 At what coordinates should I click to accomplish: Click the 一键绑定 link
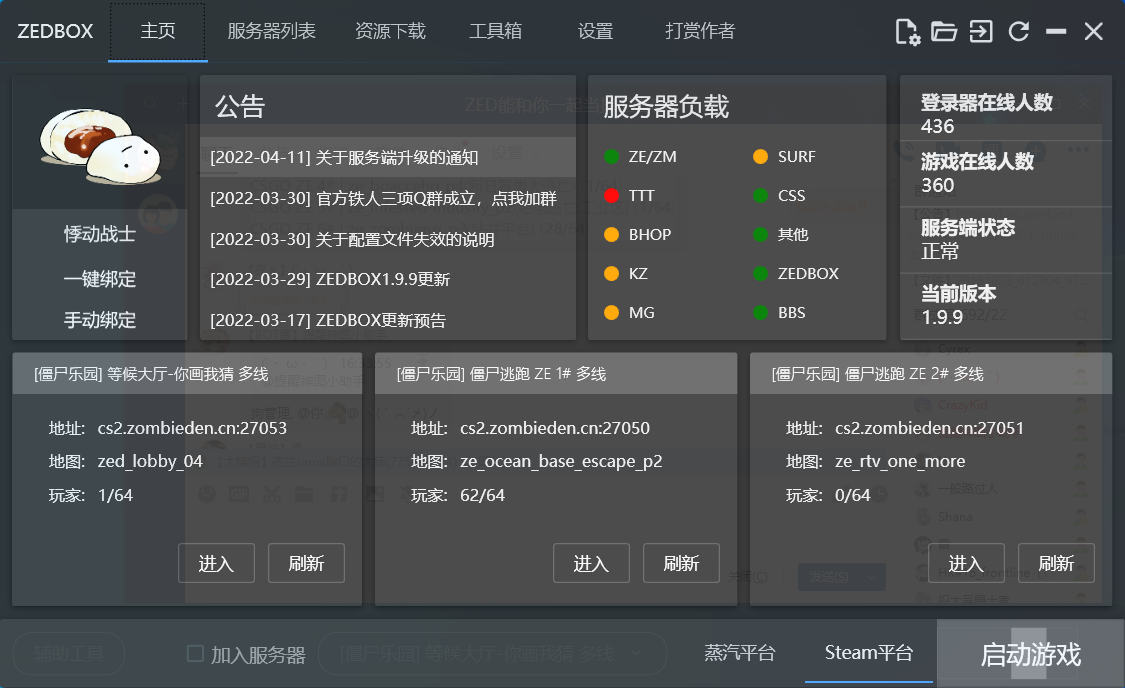click(x=100, y=279)
